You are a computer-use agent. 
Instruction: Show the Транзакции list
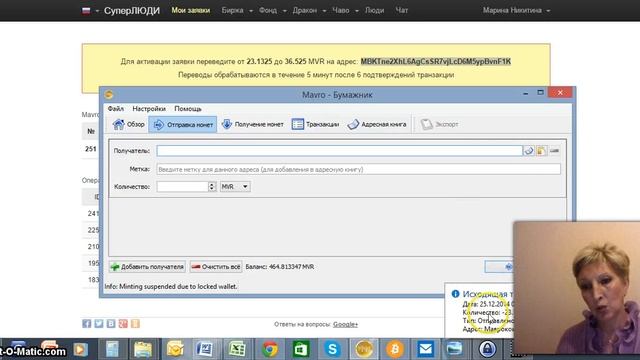pyautogui.click(x=315, y=124)
